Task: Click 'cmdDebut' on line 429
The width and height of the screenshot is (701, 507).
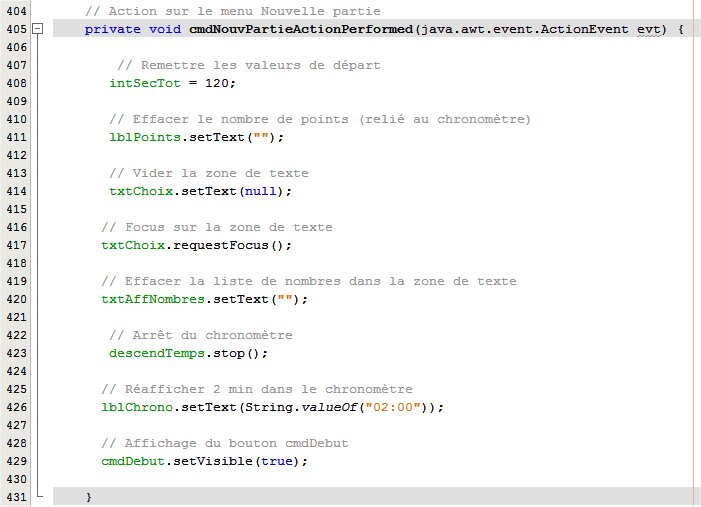Action: click(x=133, y=461)
